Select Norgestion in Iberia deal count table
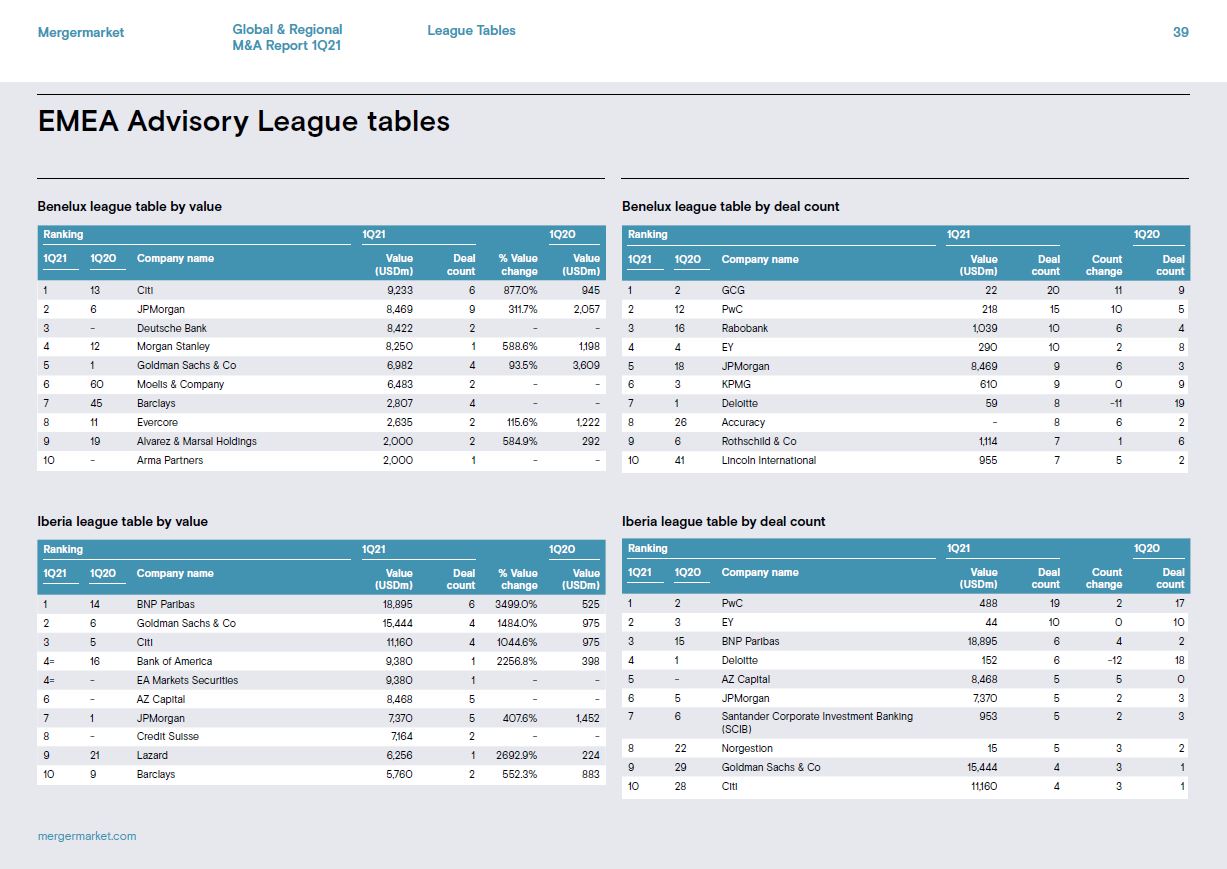The image size is (1227, 869). (747, 748)
